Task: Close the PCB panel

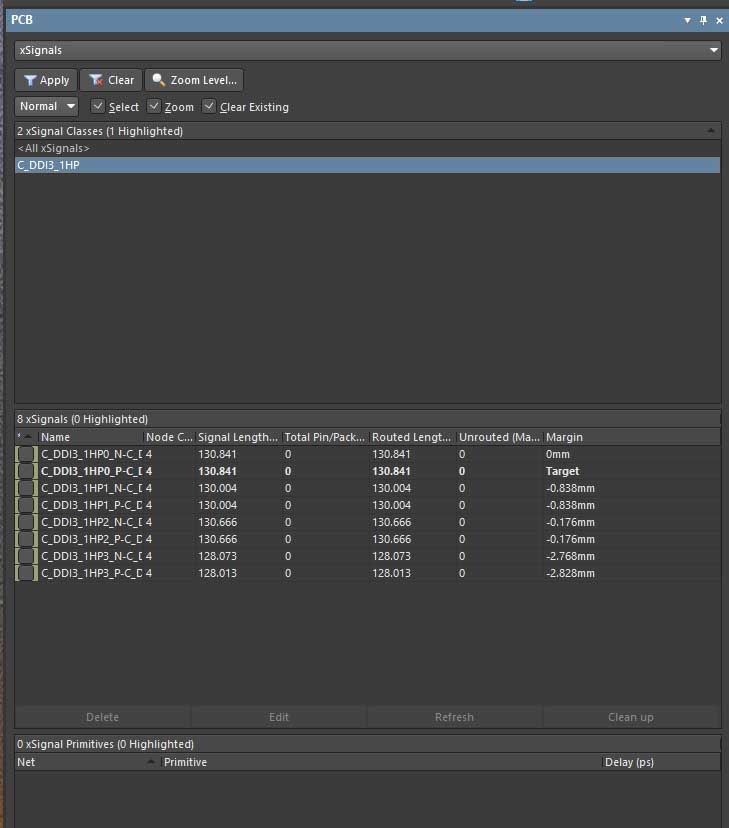Action: click(719, 20)
